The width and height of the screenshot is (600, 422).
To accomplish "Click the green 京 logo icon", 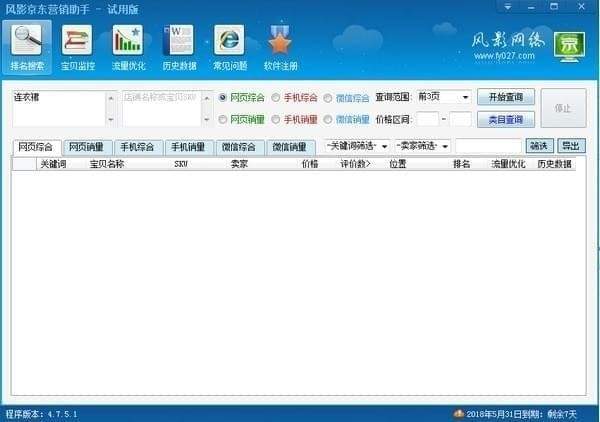I will coord(569,46).
